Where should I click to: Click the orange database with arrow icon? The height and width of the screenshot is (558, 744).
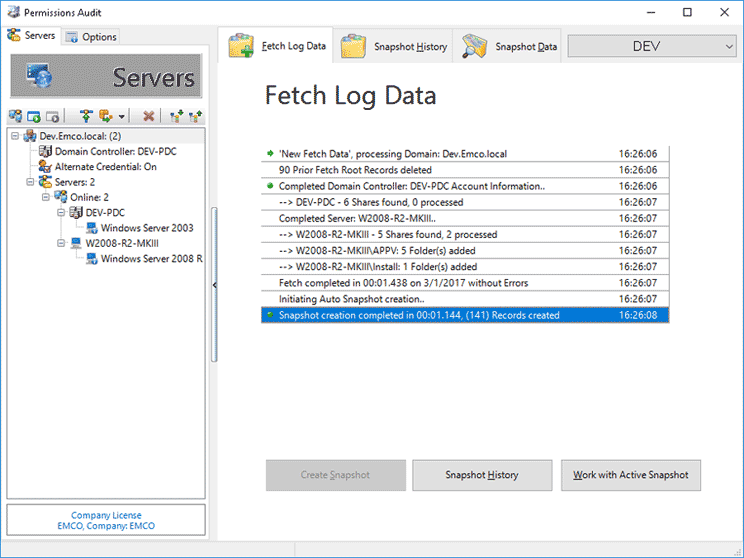(x=105, y=117)
